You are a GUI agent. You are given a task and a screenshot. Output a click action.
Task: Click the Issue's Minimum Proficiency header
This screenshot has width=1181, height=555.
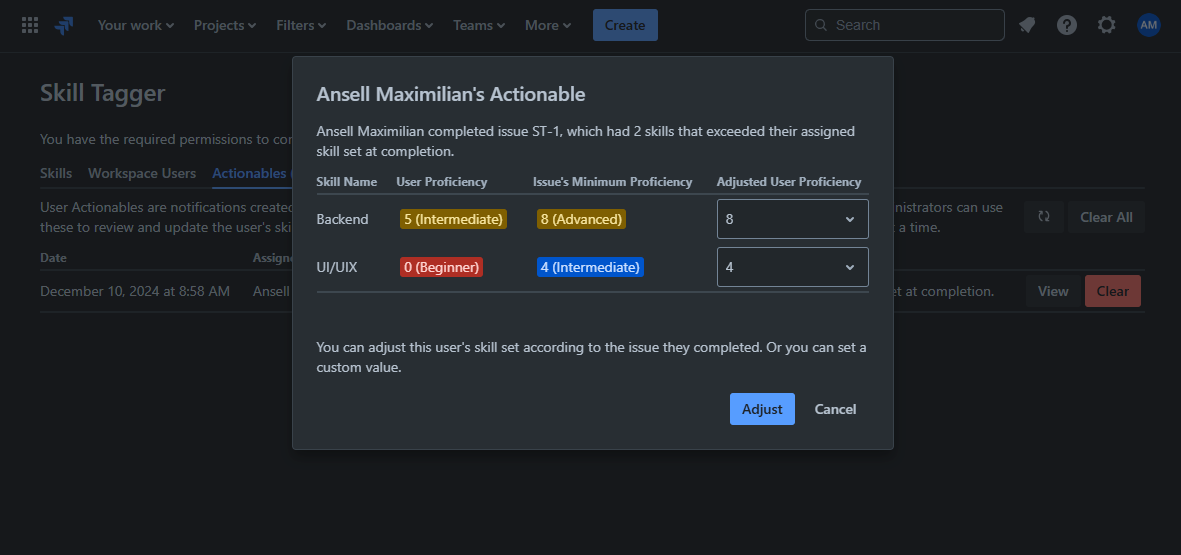click(x=612, y=181)
